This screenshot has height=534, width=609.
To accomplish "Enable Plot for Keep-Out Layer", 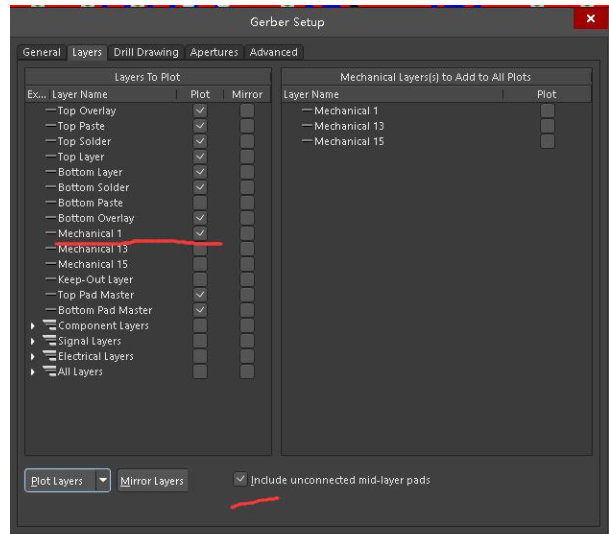I will click(200, 279).
